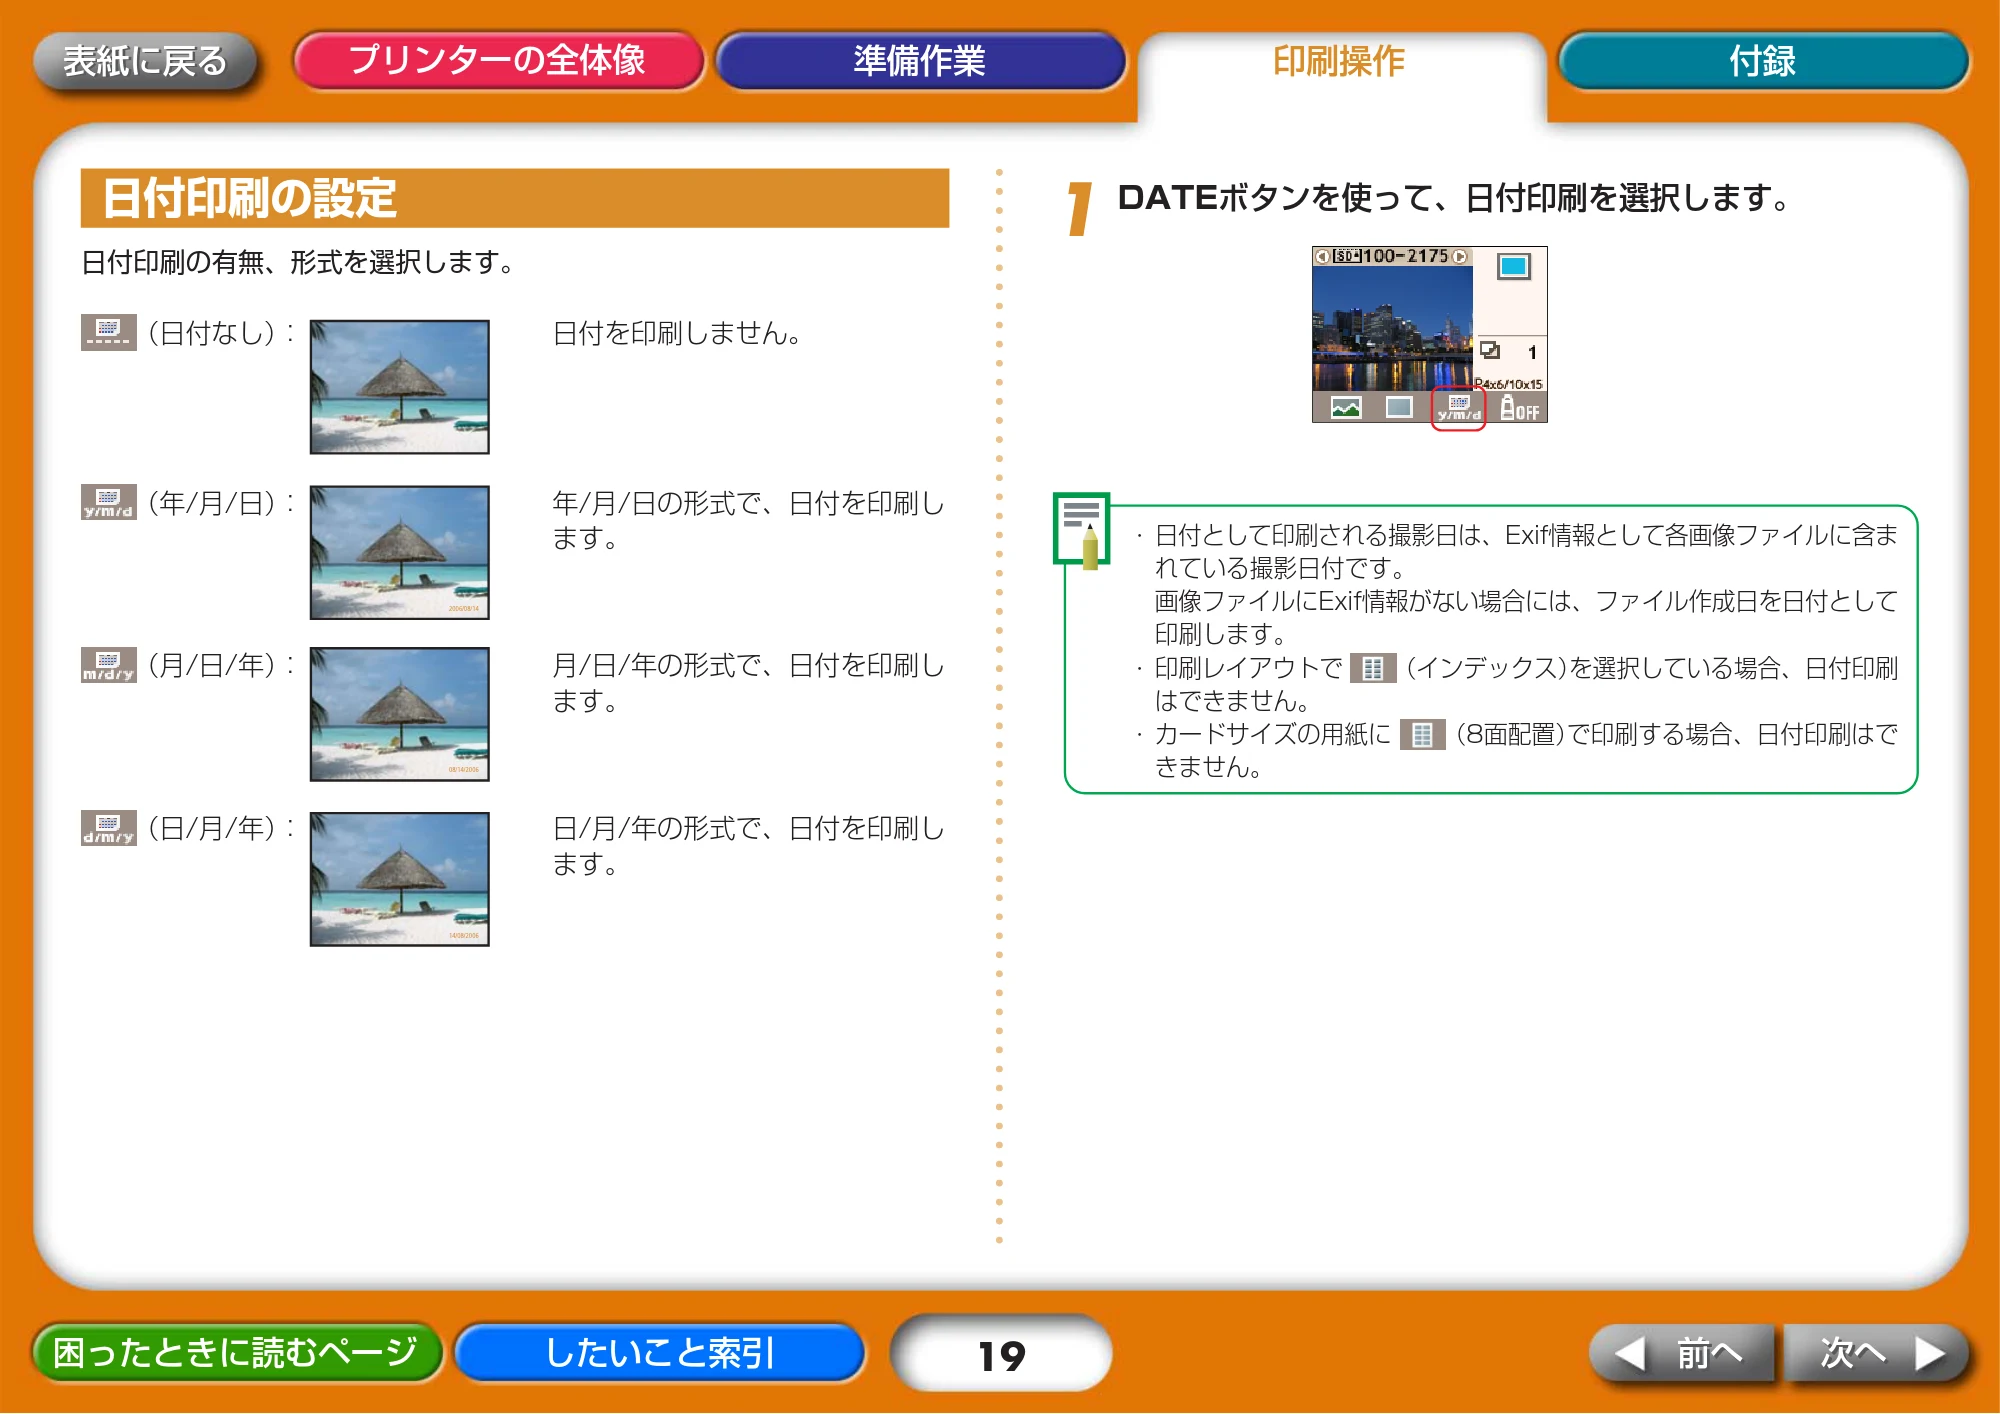Click the 日付印刷の設定 heading
This screenshot has width=2000, height=1414.
tap(515, 198)
